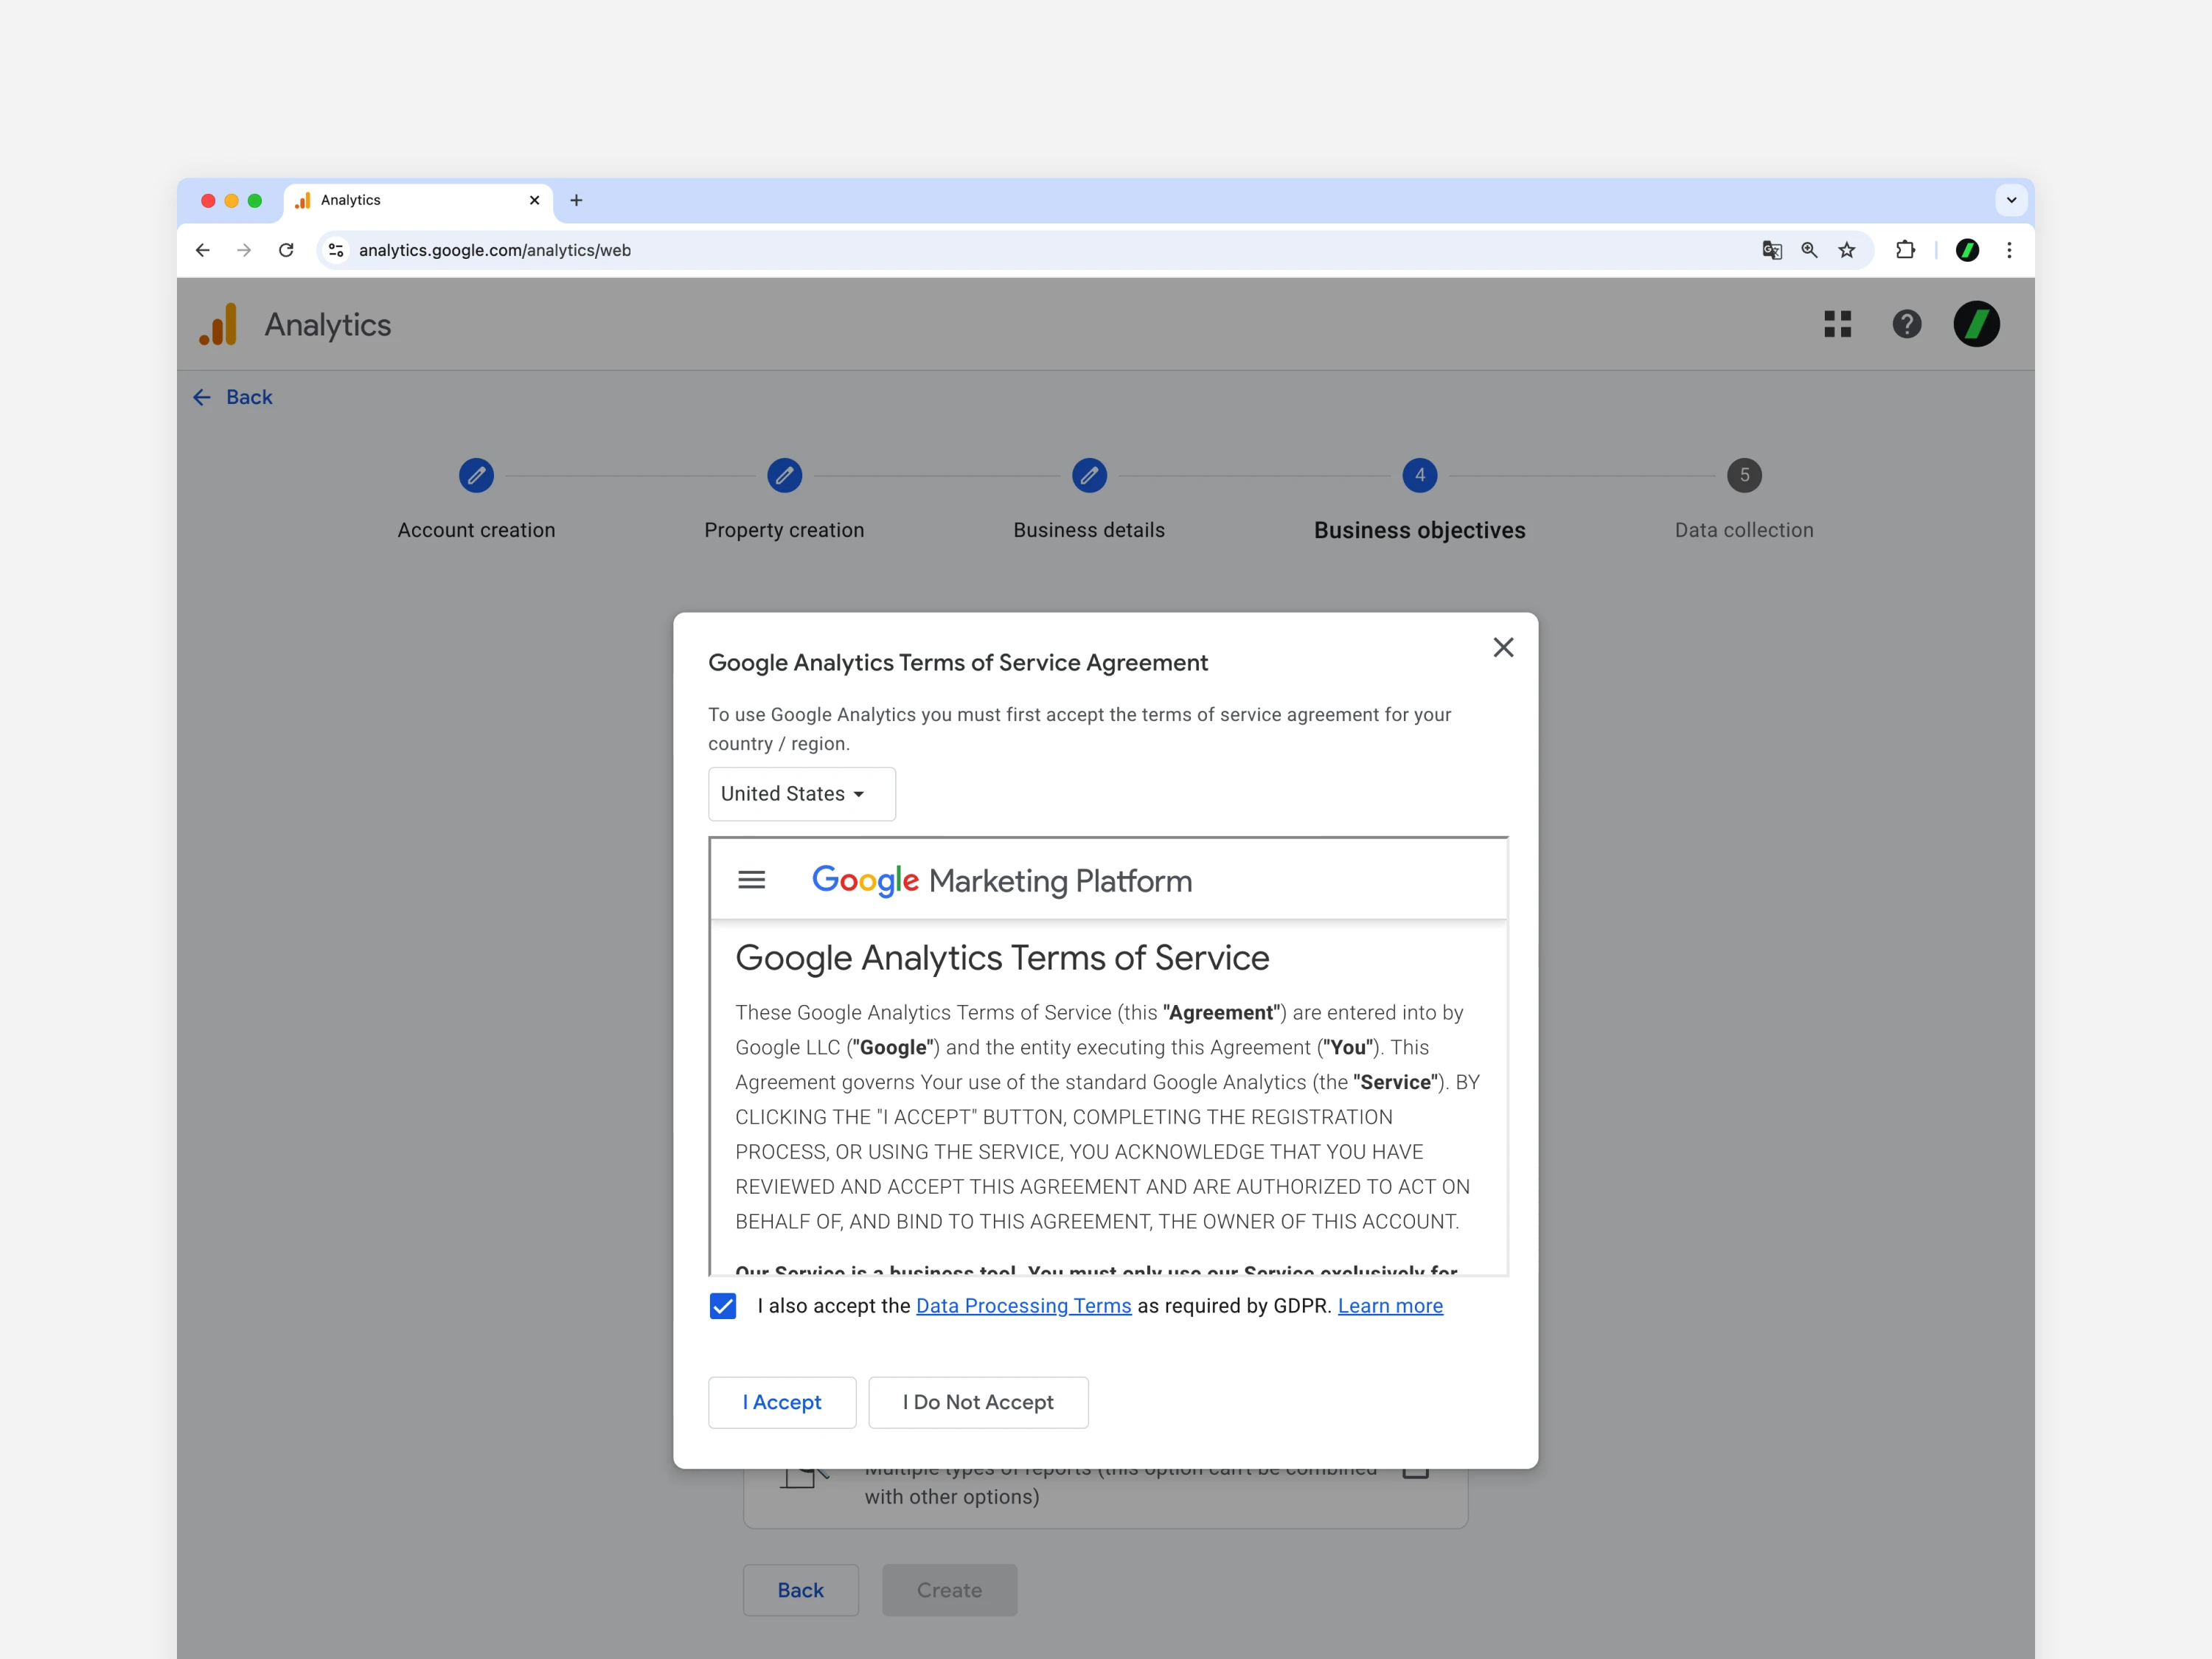This screenshot has height=1659, width=2212.
Task: Go back with browser back arrow
Action: [203, 250]
